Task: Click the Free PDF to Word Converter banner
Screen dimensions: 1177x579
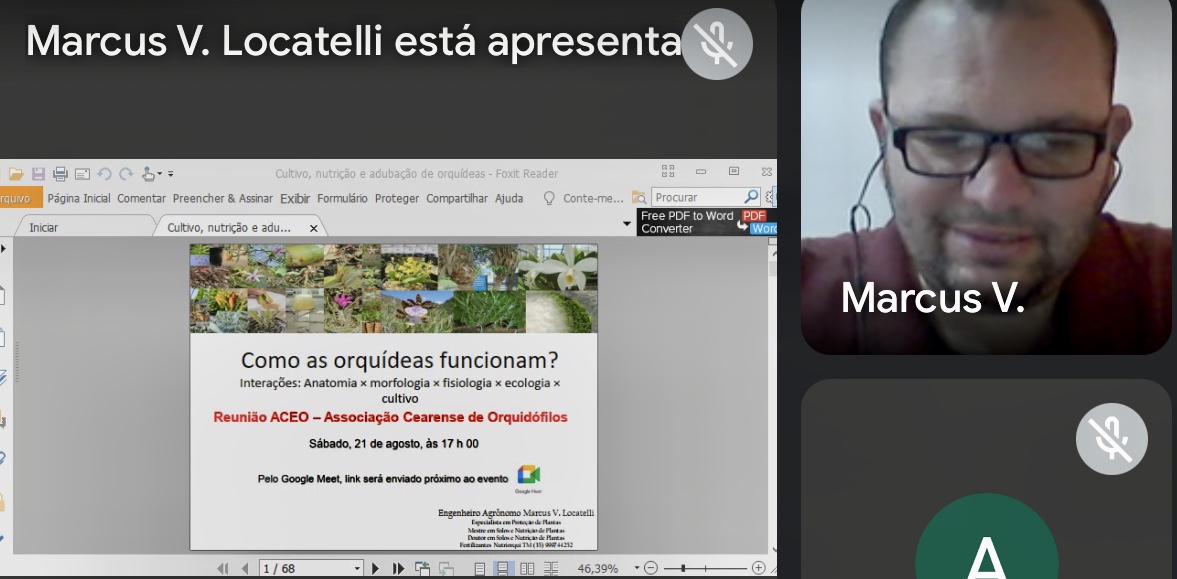Action: coord(706,222)
